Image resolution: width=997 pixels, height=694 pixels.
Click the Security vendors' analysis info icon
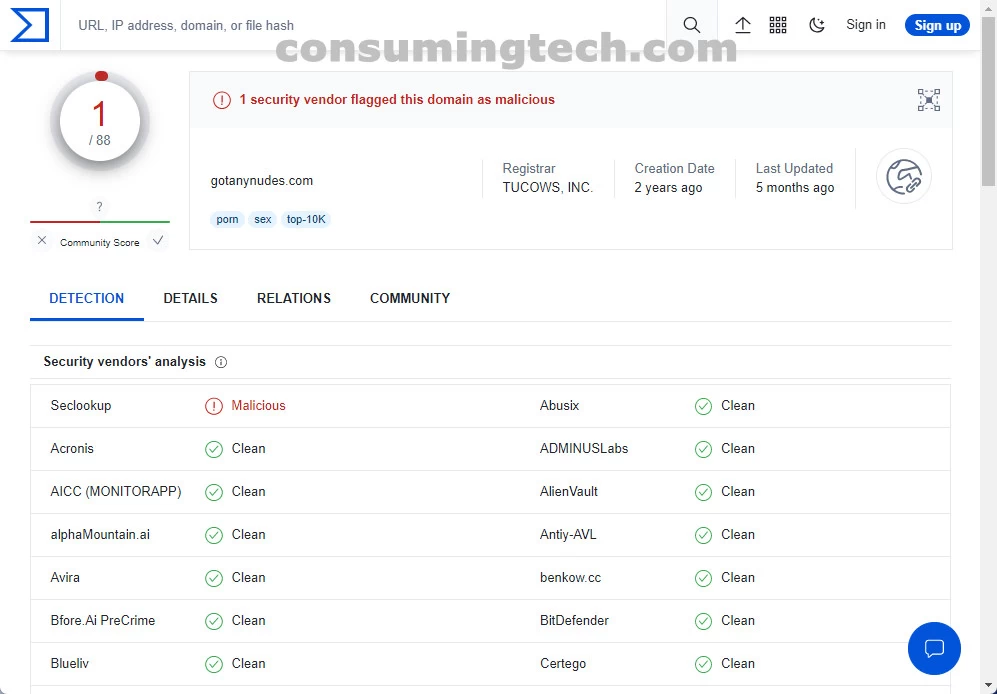coord(221,362)
